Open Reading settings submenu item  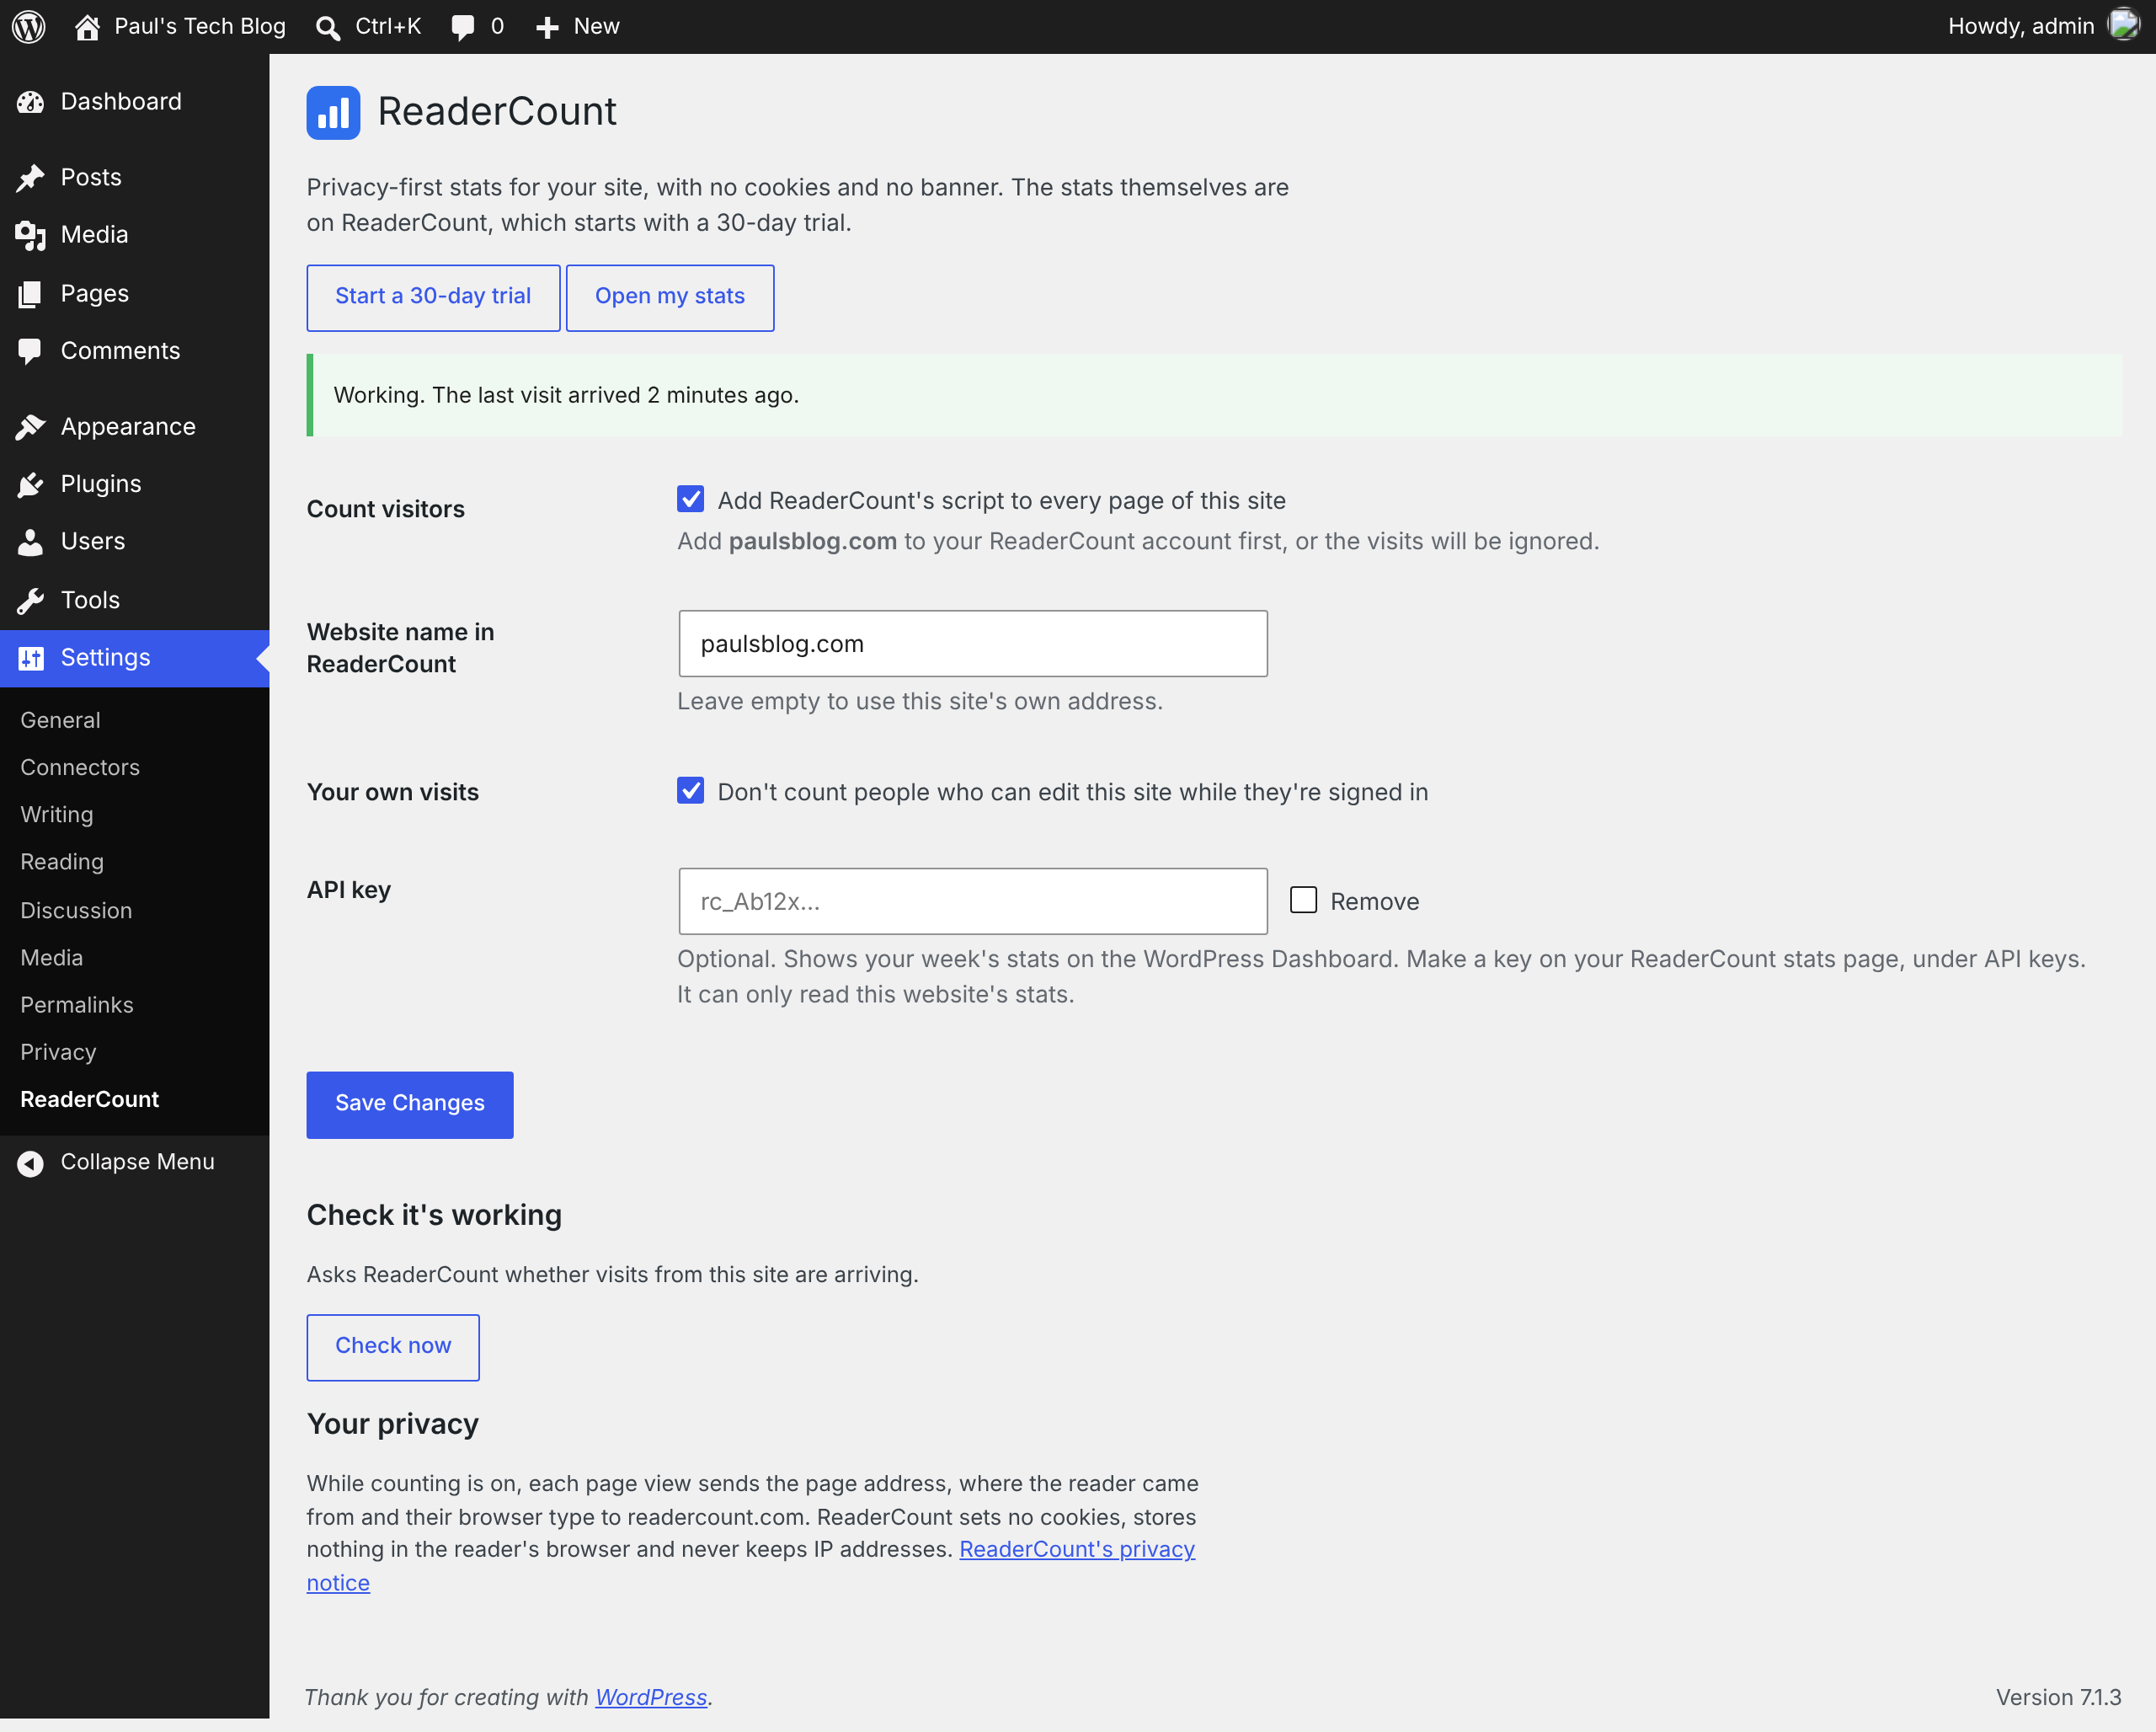(62, 862)
